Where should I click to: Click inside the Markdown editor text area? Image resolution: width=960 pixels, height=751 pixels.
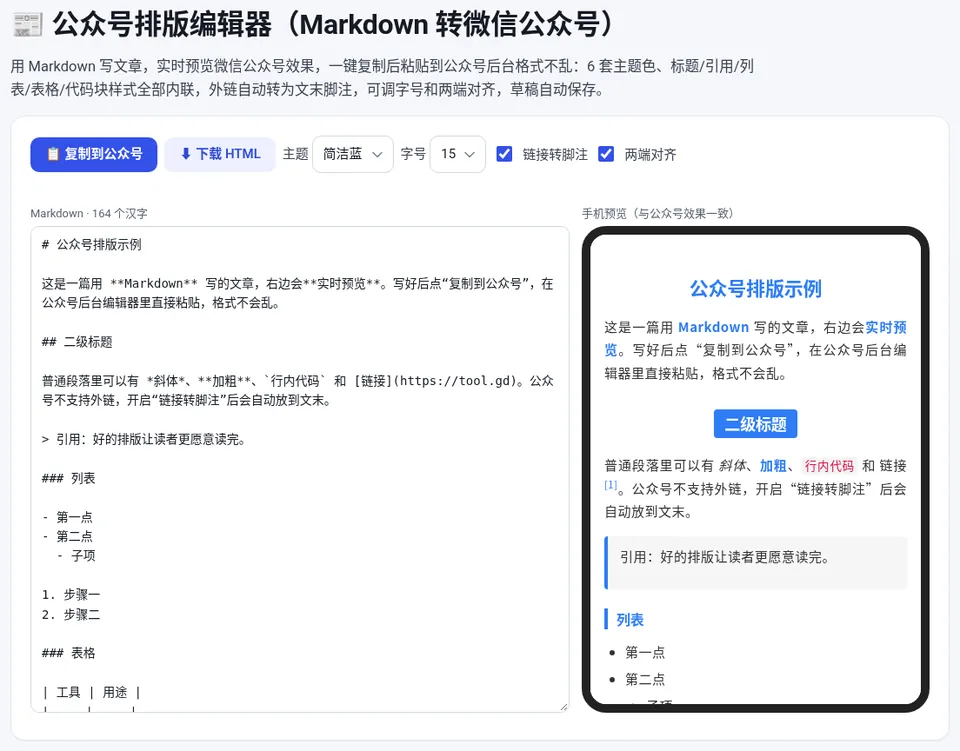click(300, 469)
